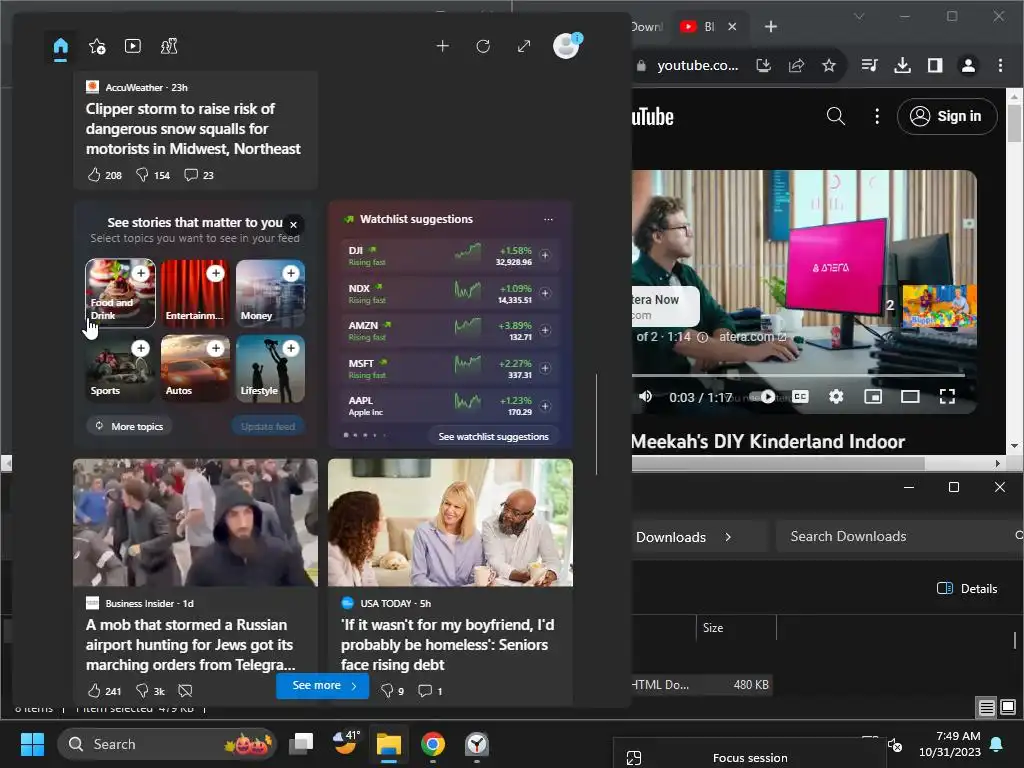The width and height of the screenshot is (1024, 768).
Task: Dismiss the 'See stories that matter' card
Action: point(294,225)
